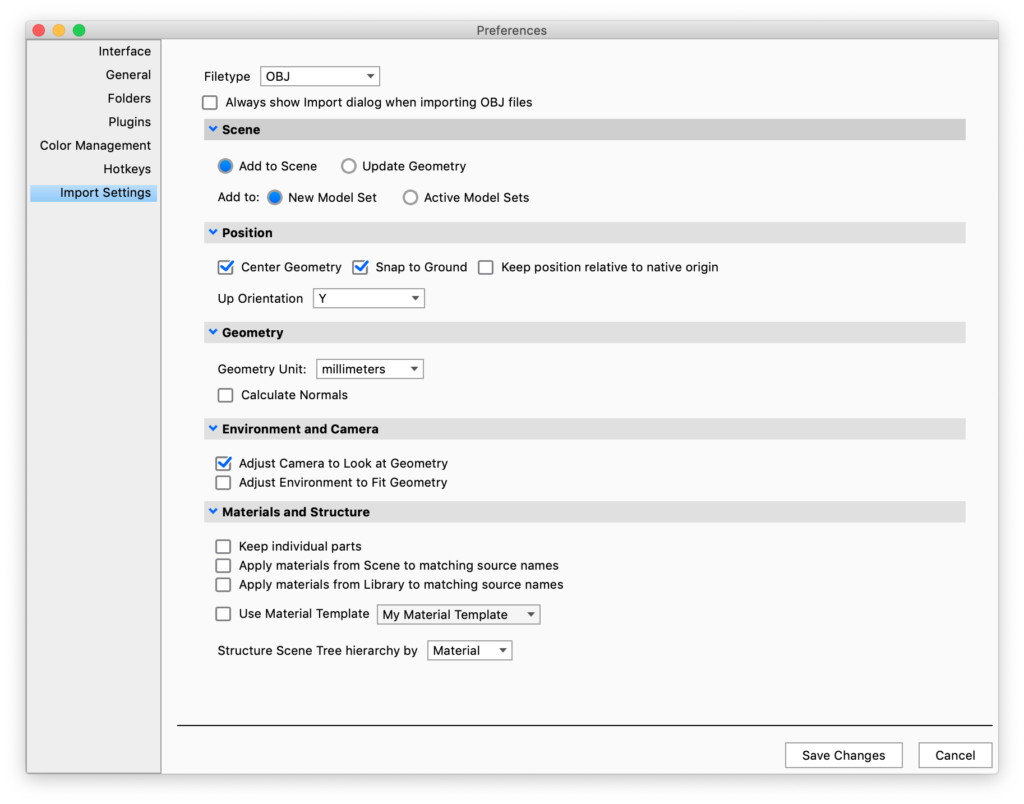The image size is (1024, 804).
Task: Uncheck the Center Geometry checkbox
Action: 226,267
